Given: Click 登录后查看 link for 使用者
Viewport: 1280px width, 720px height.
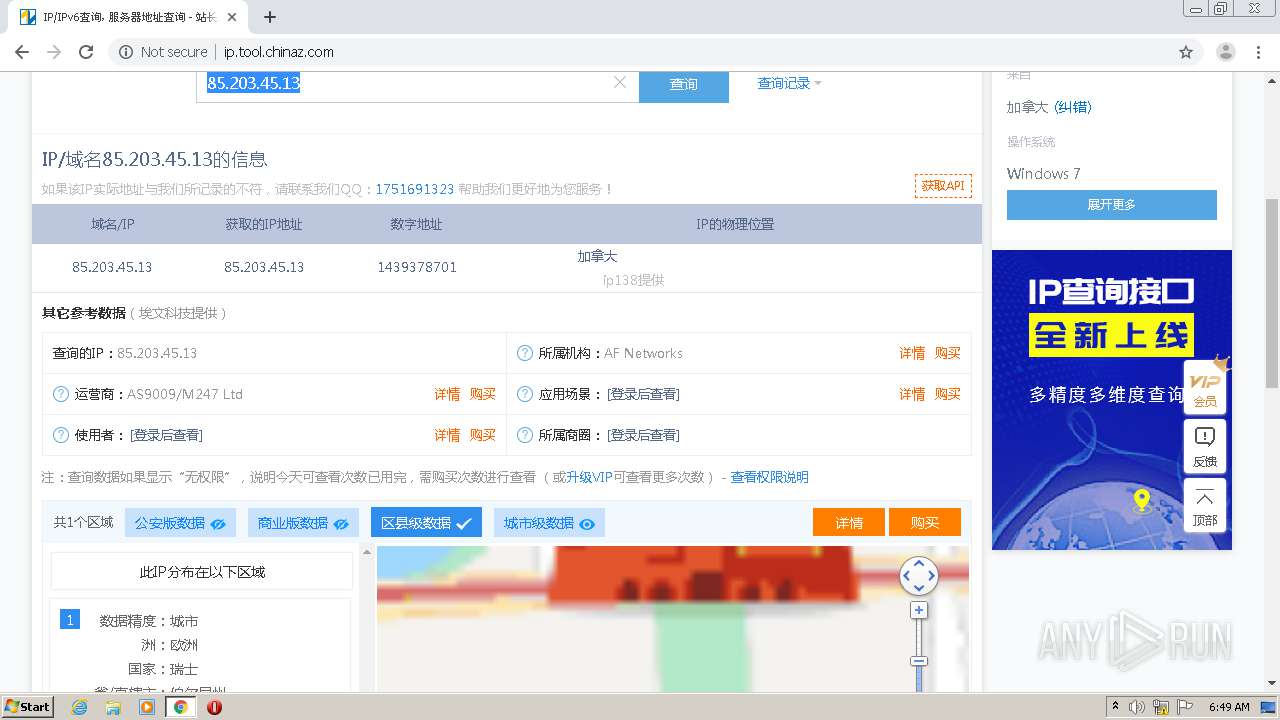Looking at the screenshot, I should point(166,435).
